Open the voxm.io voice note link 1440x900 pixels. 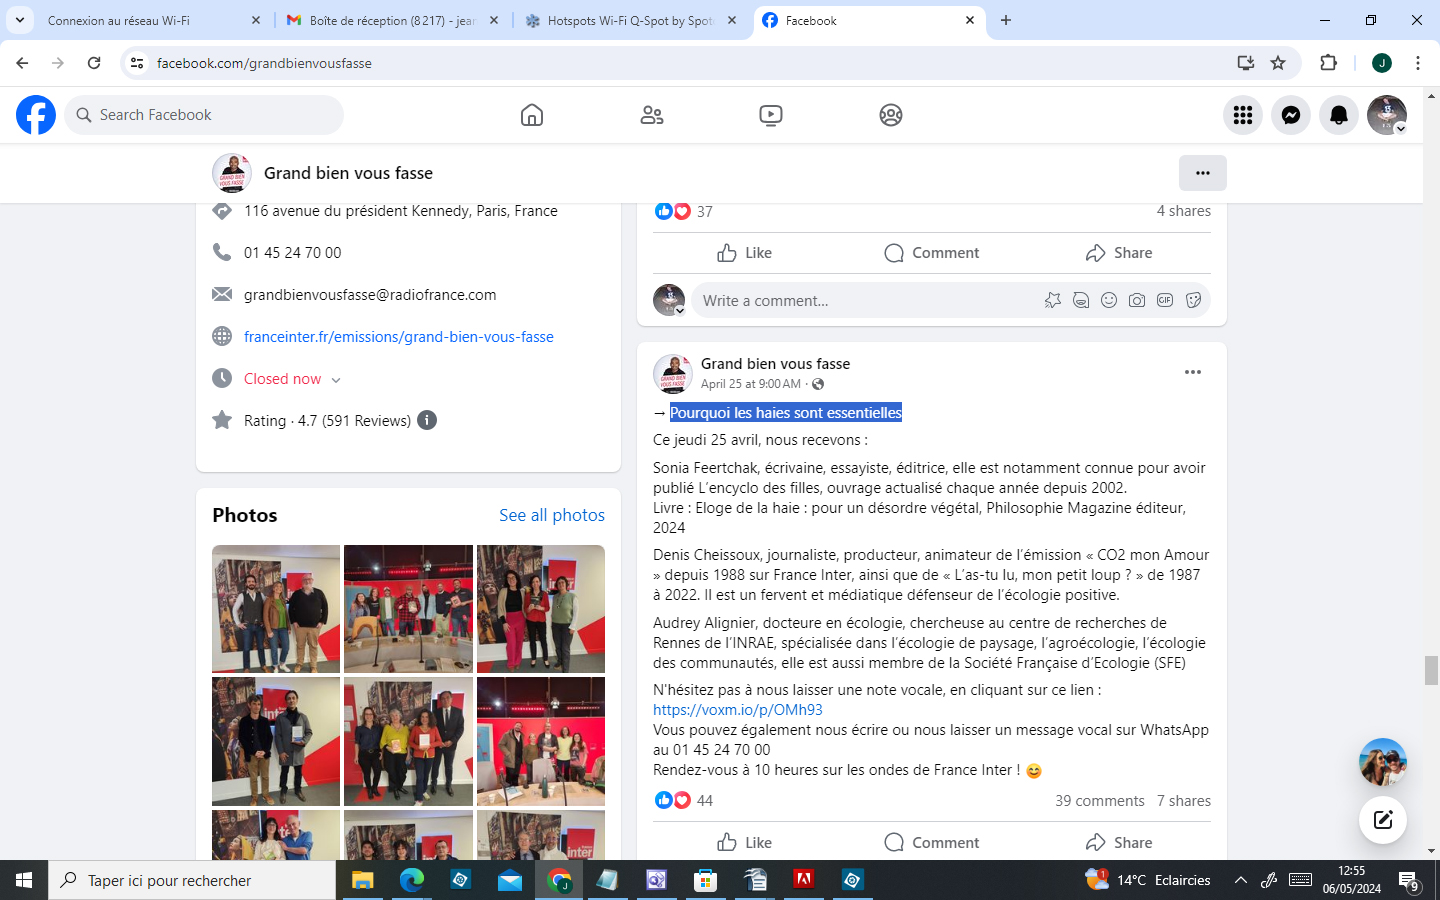tap(738, 710)
